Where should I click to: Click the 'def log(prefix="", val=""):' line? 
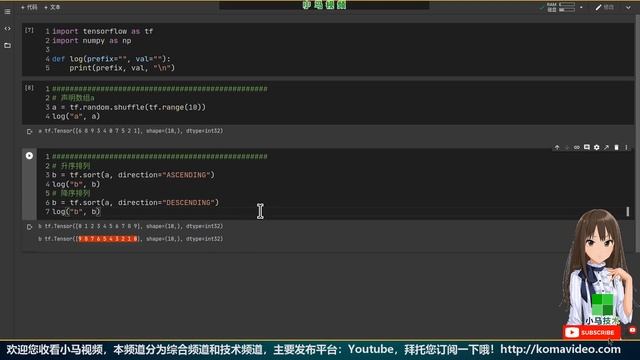[x=111, y=59]
